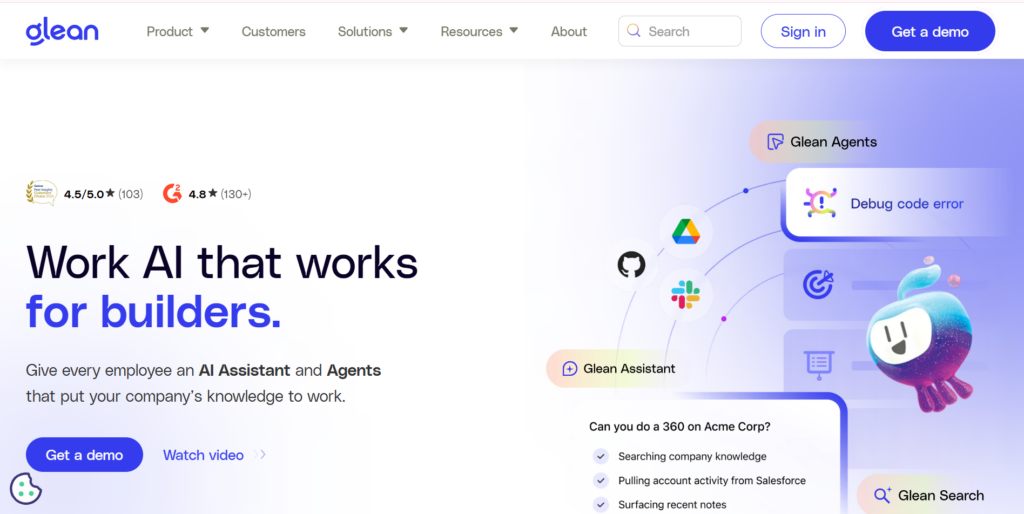Click the 4.8 G2 rating text
This screenshot has width=1024, height=514.
pyautogui.click(x=197, y=194)
